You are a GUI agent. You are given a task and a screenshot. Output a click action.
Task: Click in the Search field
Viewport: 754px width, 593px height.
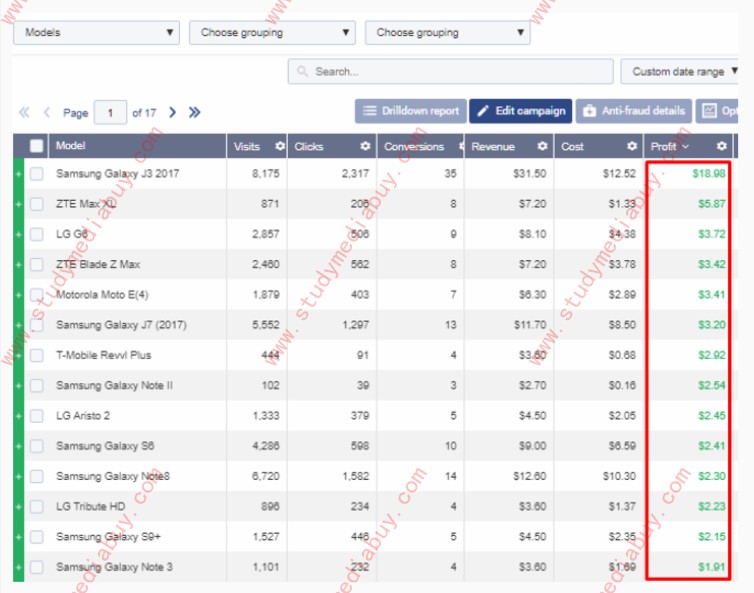pyautogui.click(x=451, y=72)
